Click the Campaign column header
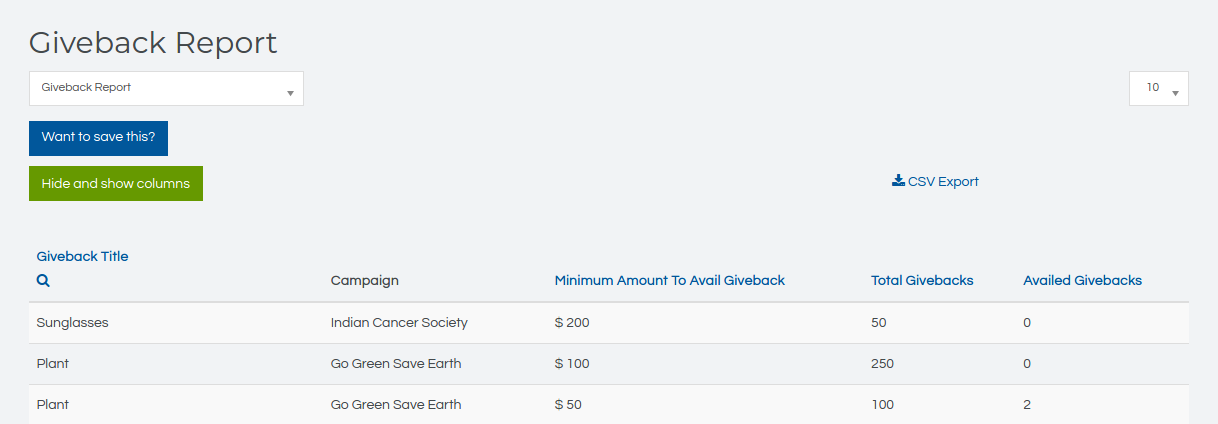Viewport: 1218px width, 424px height. pyautogui.click(x=364, y=281)
